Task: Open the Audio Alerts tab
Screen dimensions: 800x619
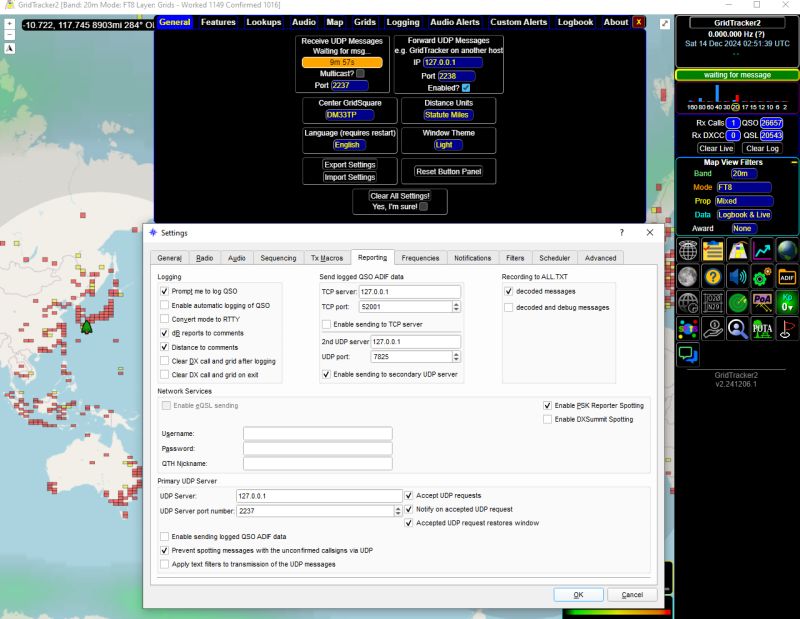Action: pyautogui.click(x=455, y=22)
